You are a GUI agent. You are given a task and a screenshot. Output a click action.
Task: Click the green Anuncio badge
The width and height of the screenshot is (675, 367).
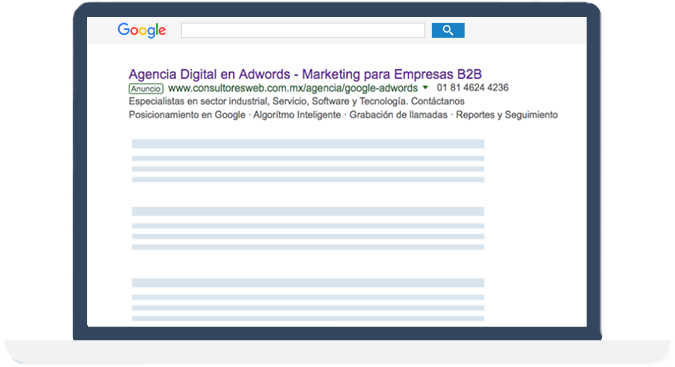[146, 89]
